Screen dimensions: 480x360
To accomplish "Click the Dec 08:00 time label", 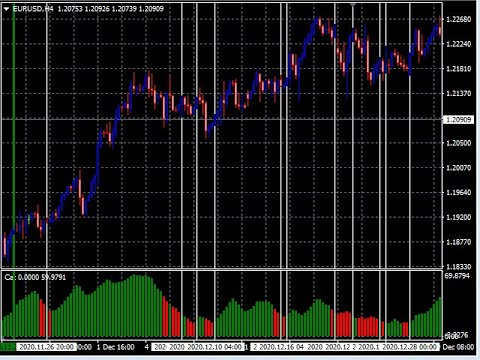I will tap(458, 347).
